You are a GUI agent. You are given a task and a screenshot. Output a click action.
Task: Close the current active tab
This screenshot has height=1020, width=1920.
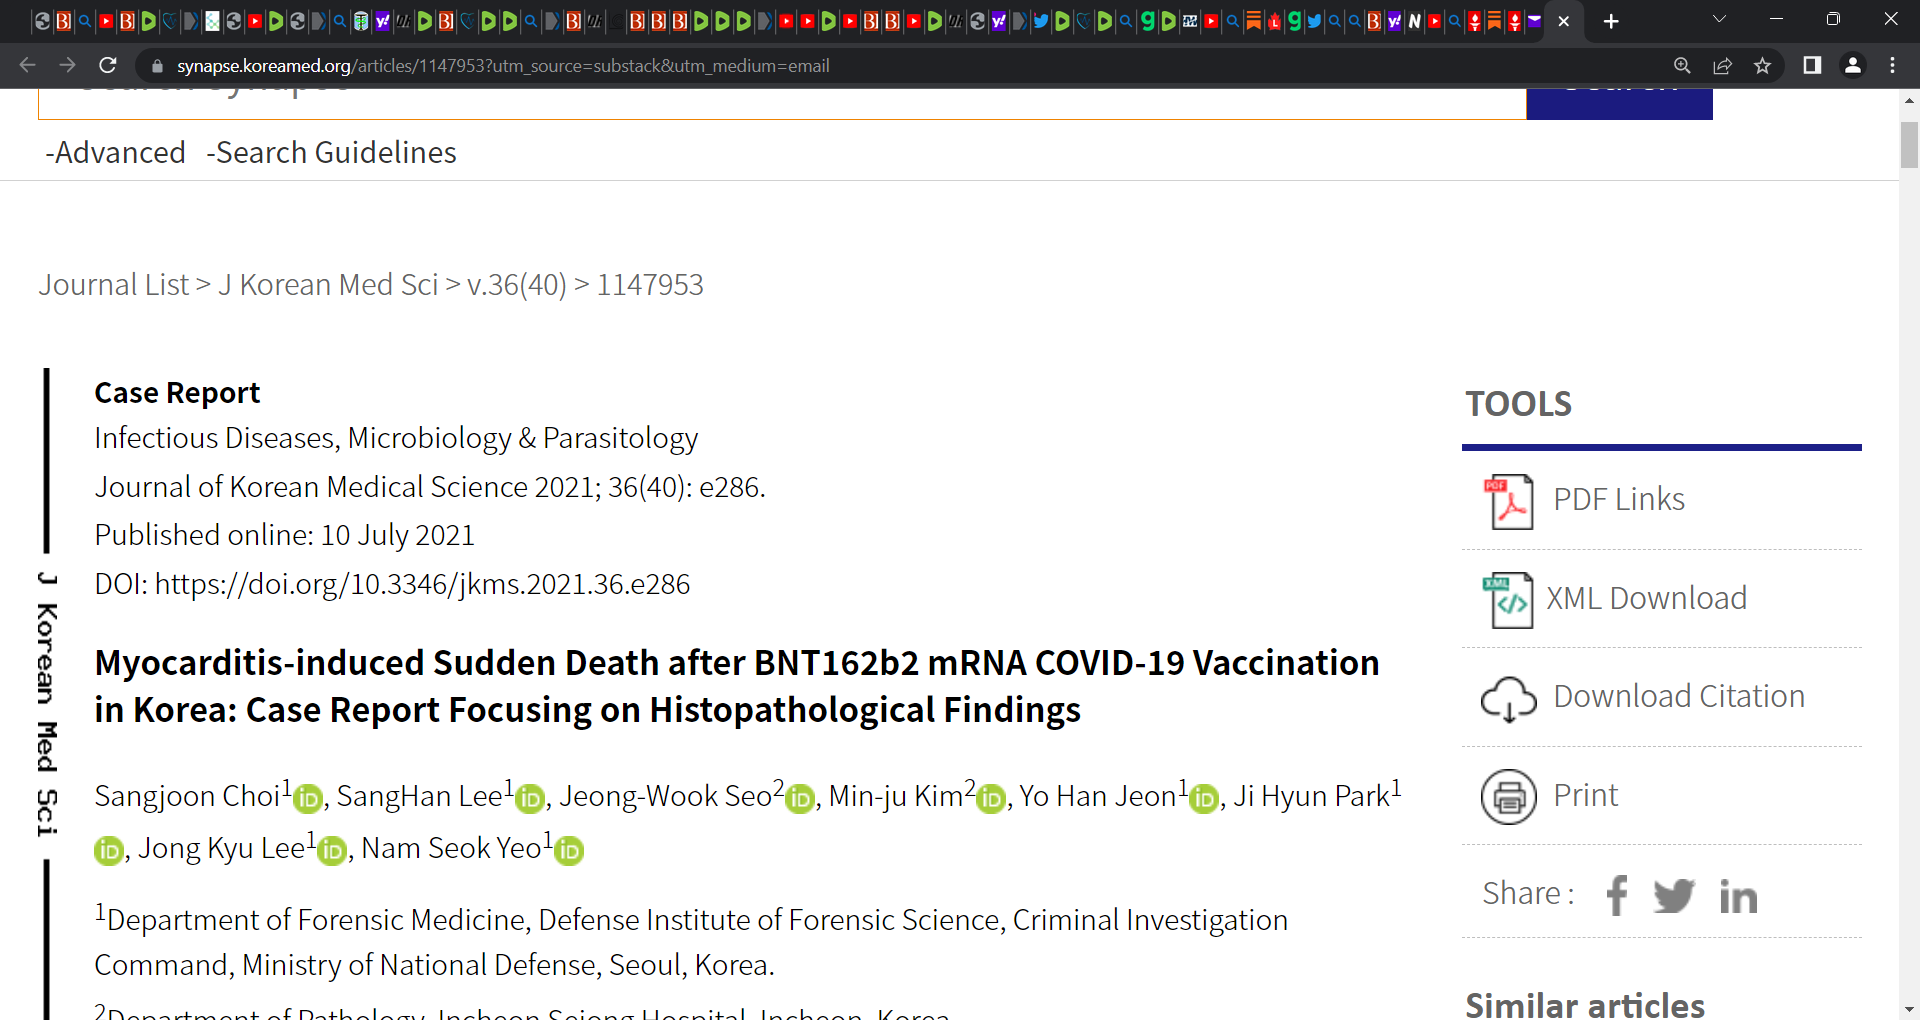1564,21
